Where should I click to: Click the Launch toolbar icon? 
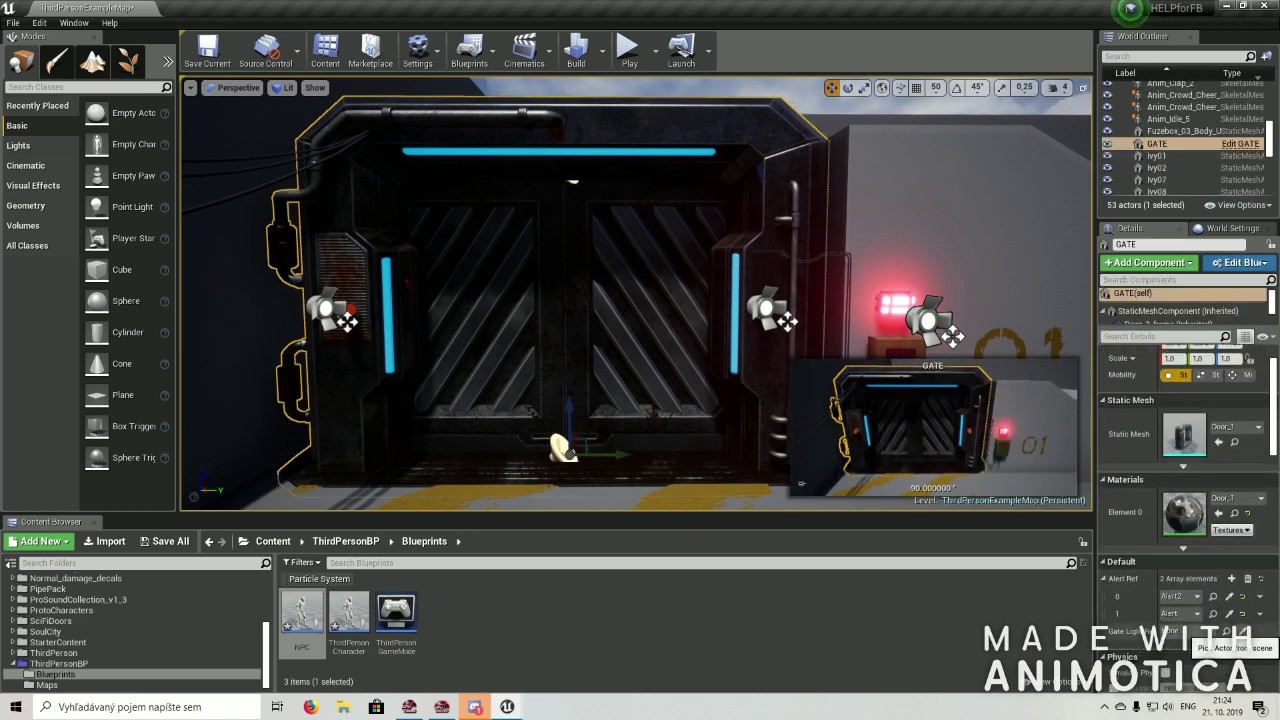coord(681,51)
